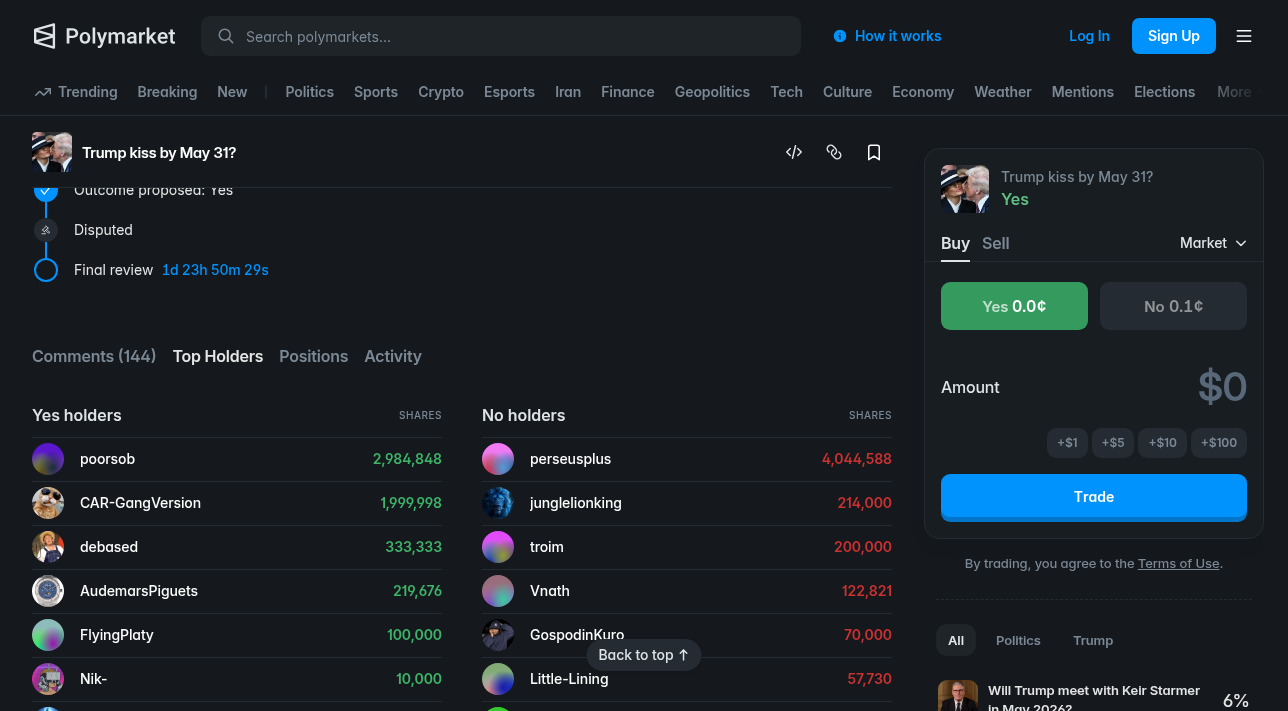The width and height of the screenshot is (1288, 711).
Task: Open the Breaking category
Action: pyautogui.click(x=167, y=92)
